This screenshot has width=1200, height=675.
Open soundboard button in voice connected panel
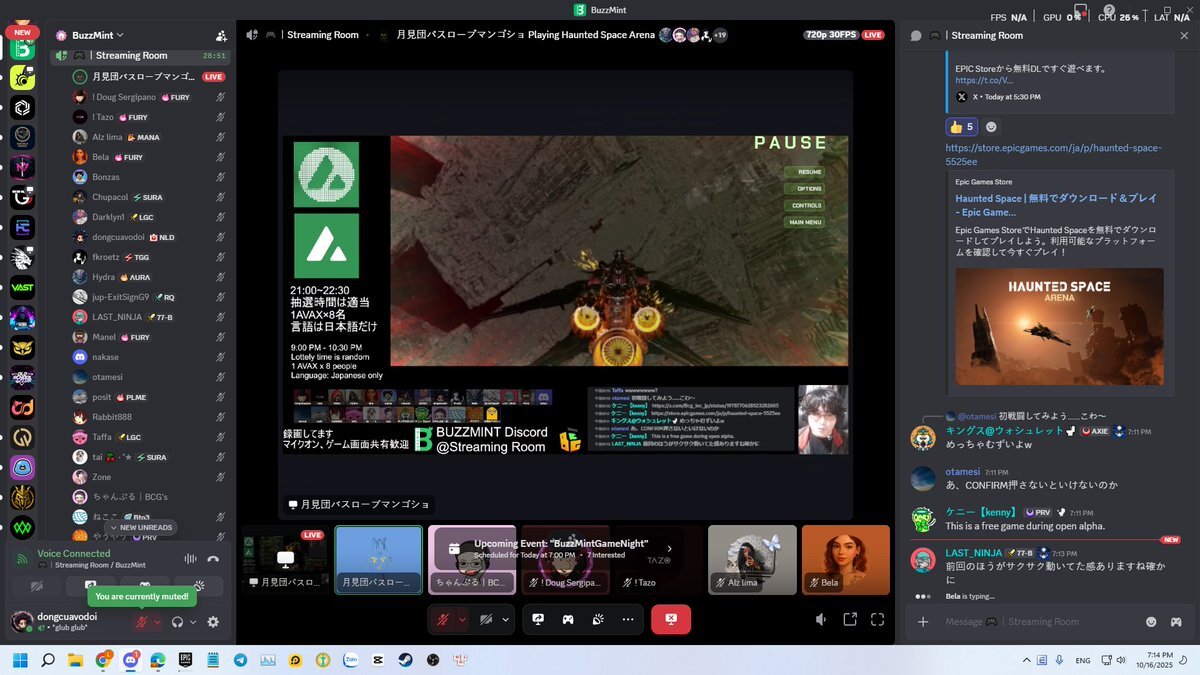pyautogui.click(x=199, y=586)
